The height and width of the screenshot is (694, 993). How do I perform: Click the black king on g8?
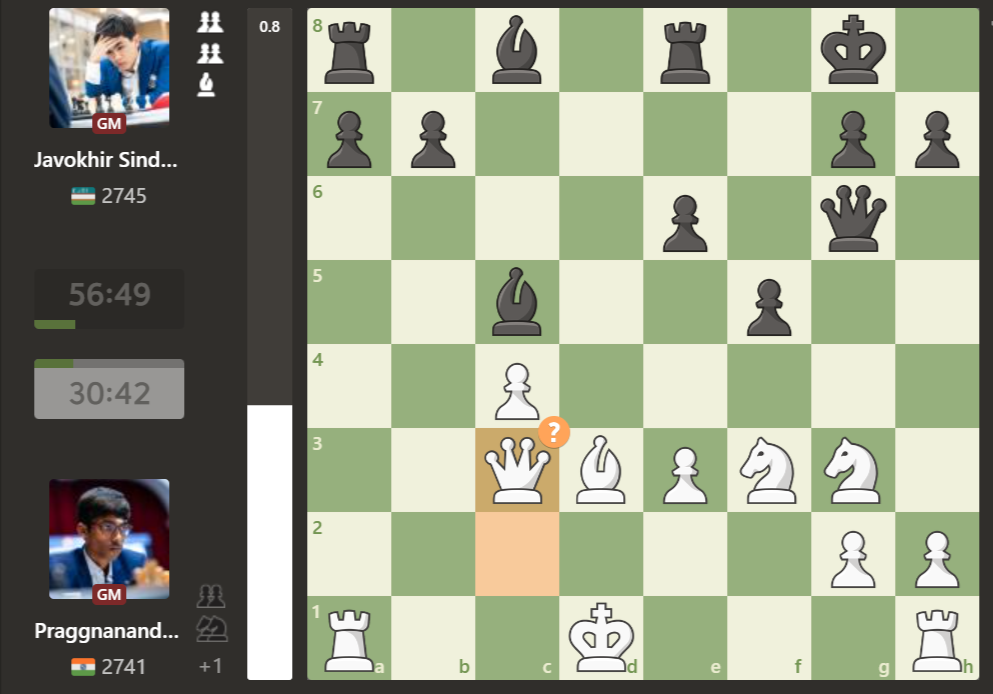coord(853,48)
